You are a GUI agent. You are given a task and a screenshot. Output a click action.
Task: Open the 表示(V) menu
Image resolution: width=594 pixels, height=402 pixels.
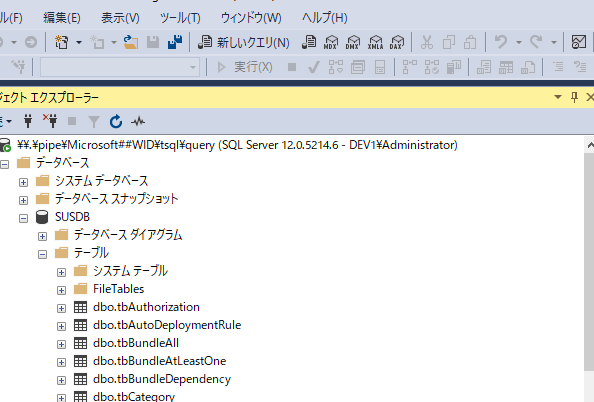(x=120, y=17)
